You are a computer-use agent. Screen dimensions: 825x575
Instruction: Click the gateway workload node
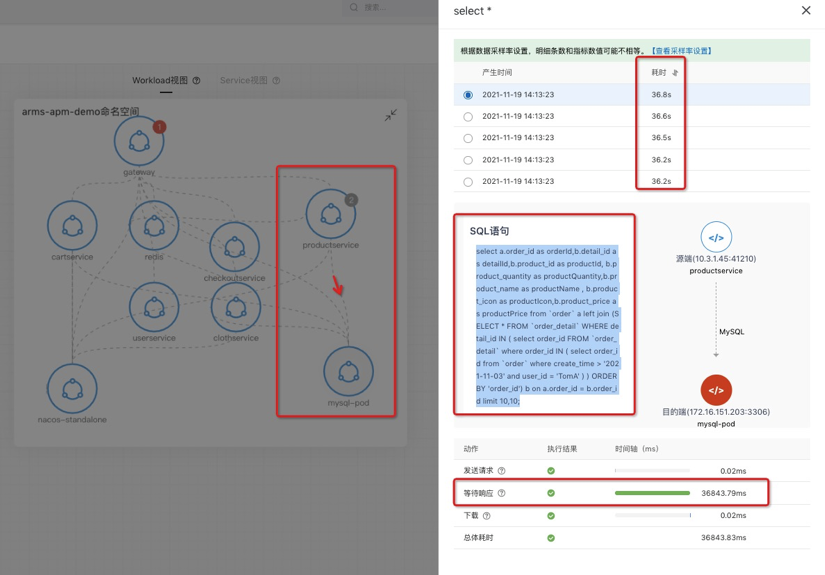pyautogui.click(x=139, y=141)
